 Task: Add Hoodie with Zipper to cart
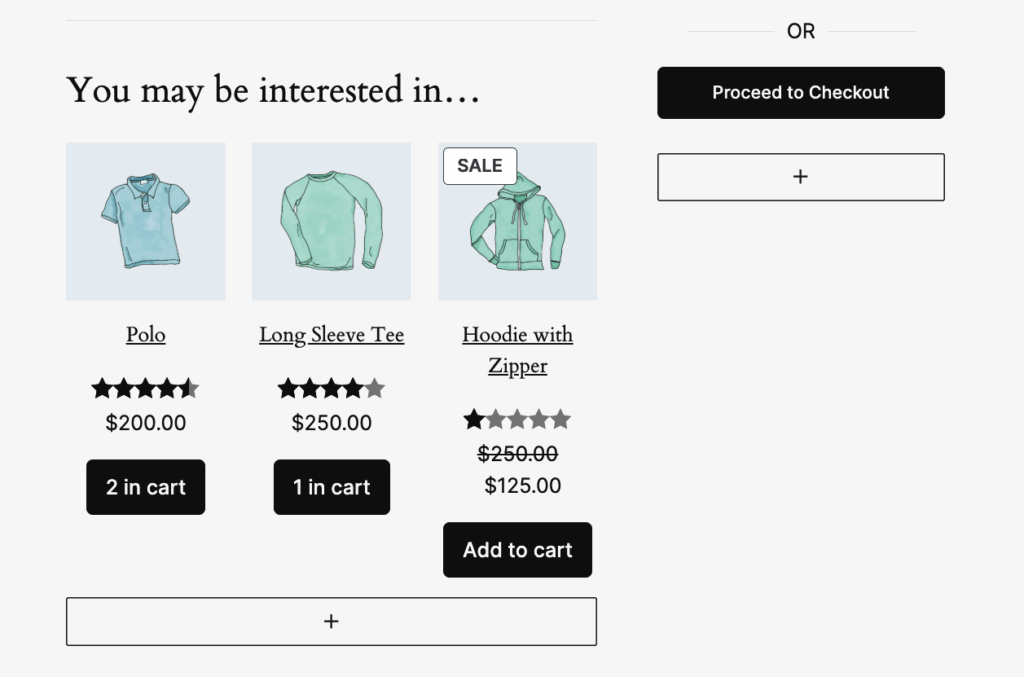517,550
